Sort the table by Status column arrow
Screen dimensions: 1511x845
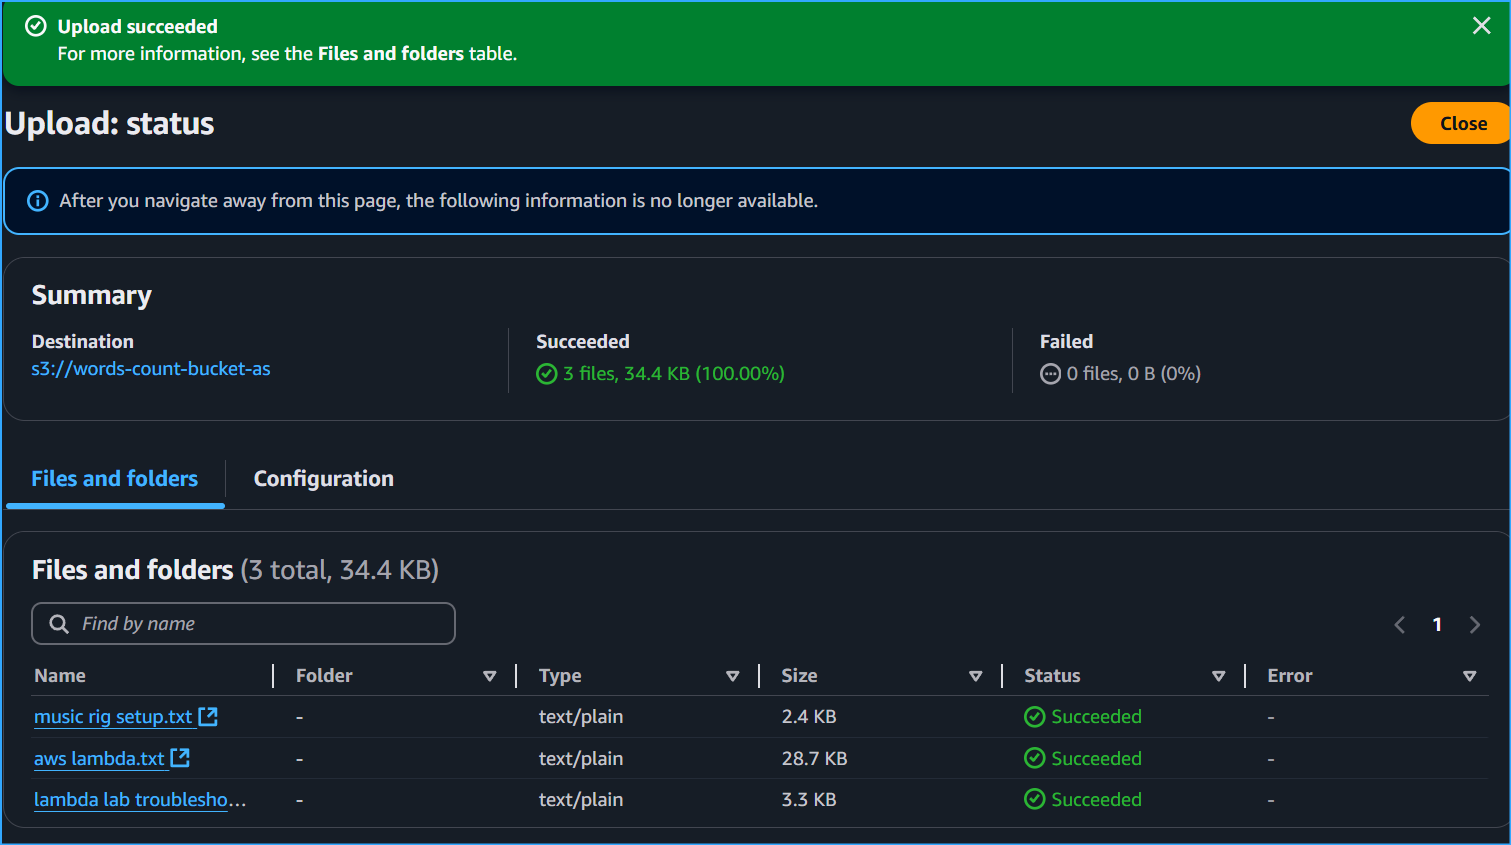coord(1219,676)
